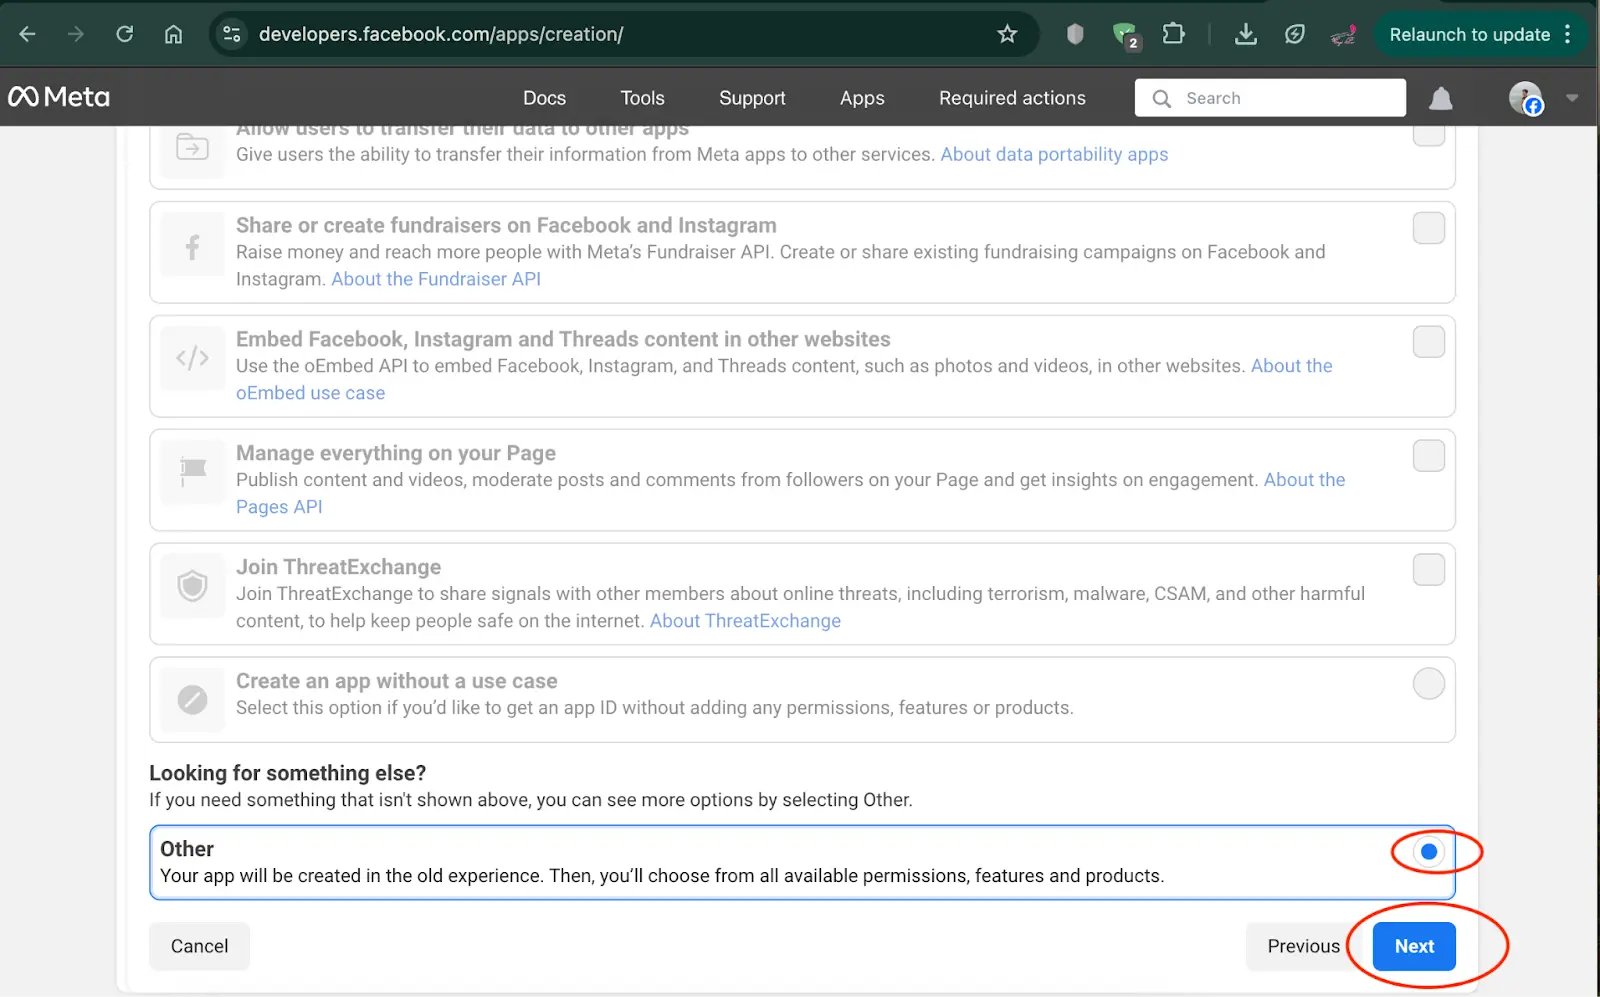Bookmark the page with the star icon
Image resolution: width=1600 pixels, height=997 pixels.
(x=1007, y=33)
